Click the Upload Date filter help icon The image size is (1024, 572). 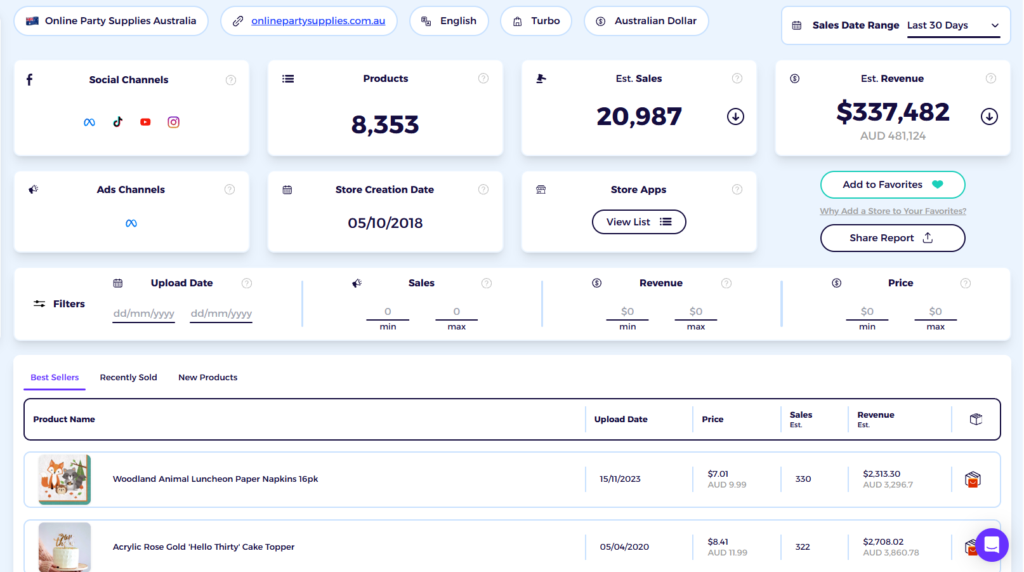click(247, 283)
